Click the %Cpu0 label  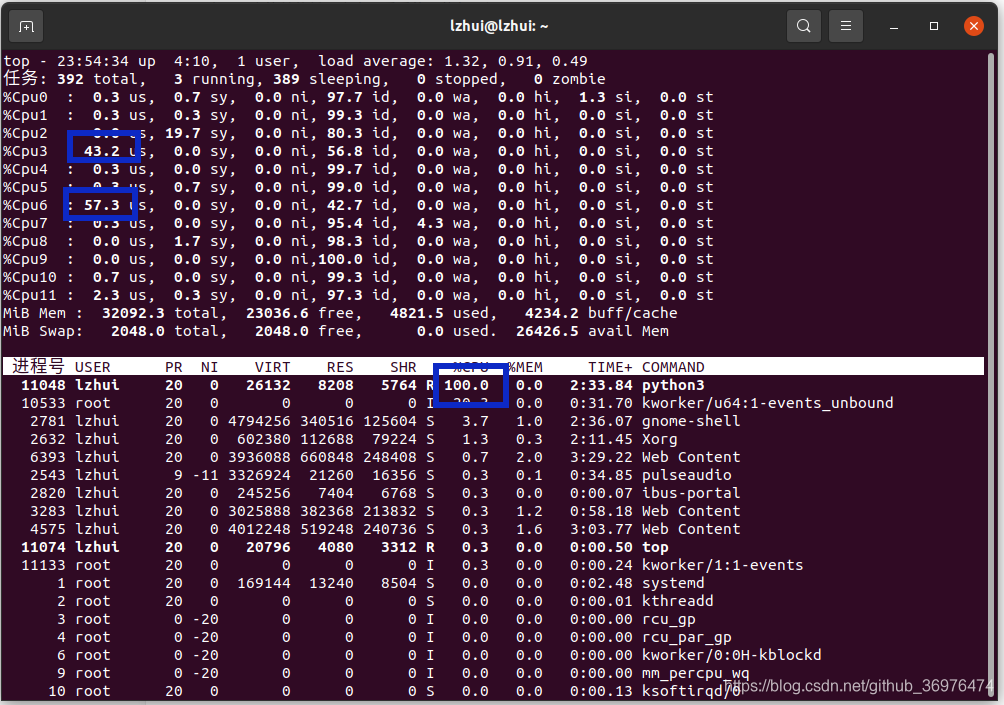click(x=25, y=97)
